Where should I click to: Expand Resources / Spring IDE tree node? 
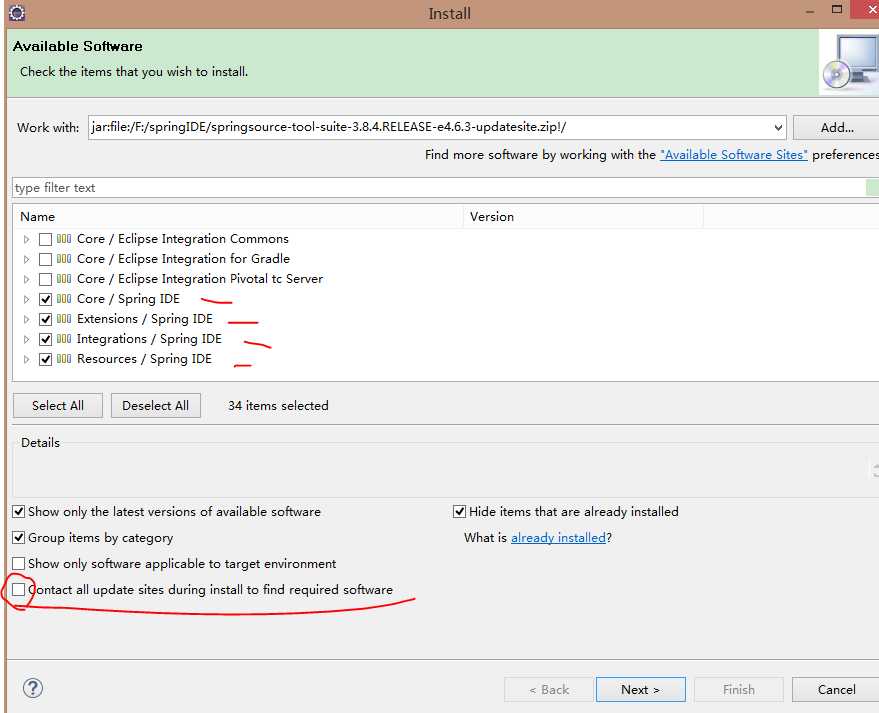[26, 359]
